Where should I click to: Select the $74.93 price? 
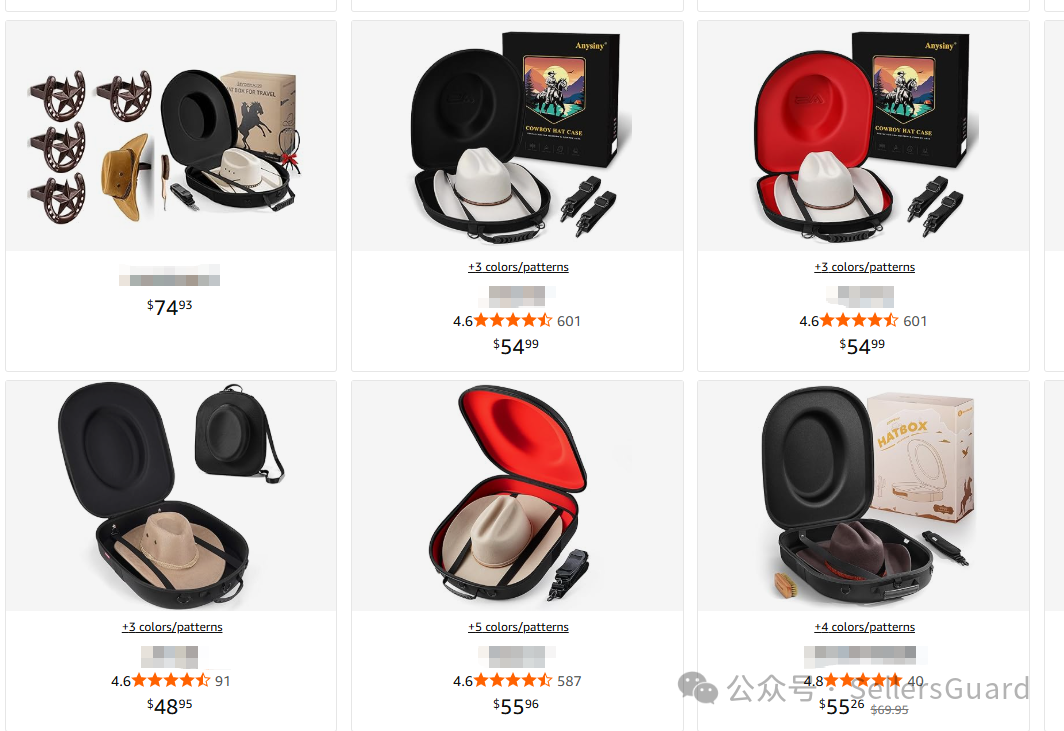click(170, 307)
